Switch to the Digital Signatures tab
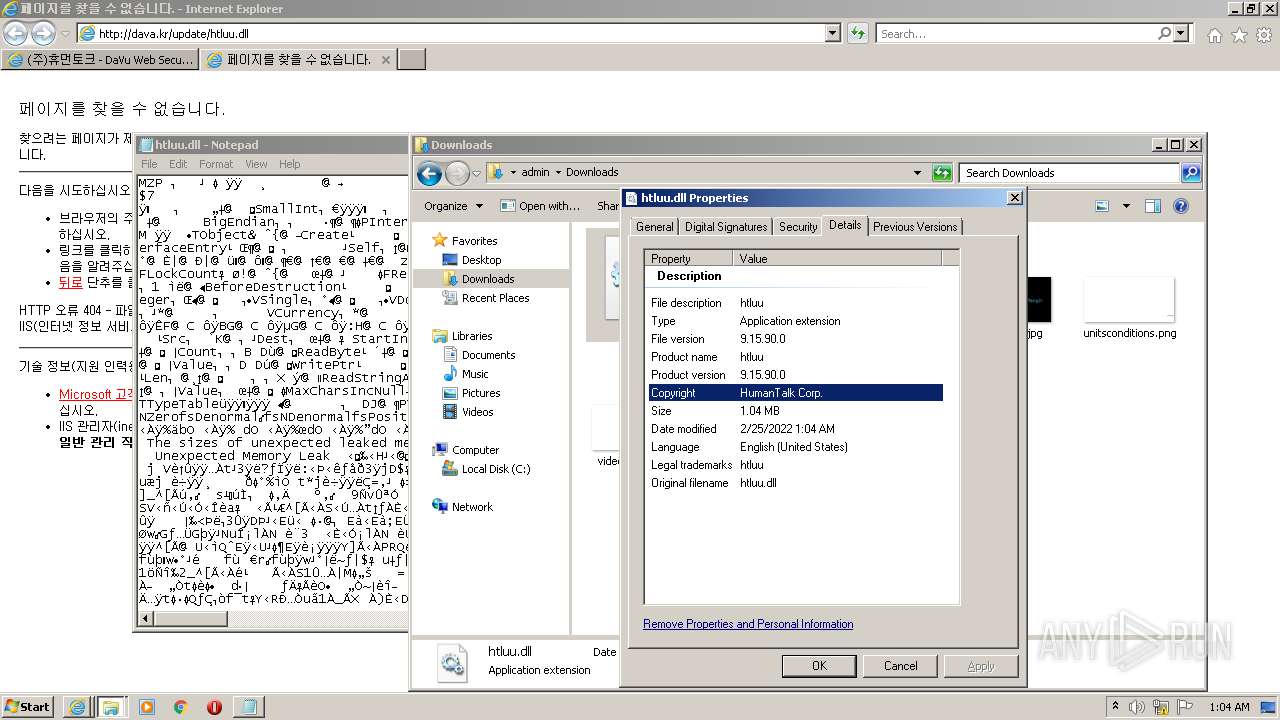The height and width of the screenshot is (720, 1280). click(x=726, y=227)
